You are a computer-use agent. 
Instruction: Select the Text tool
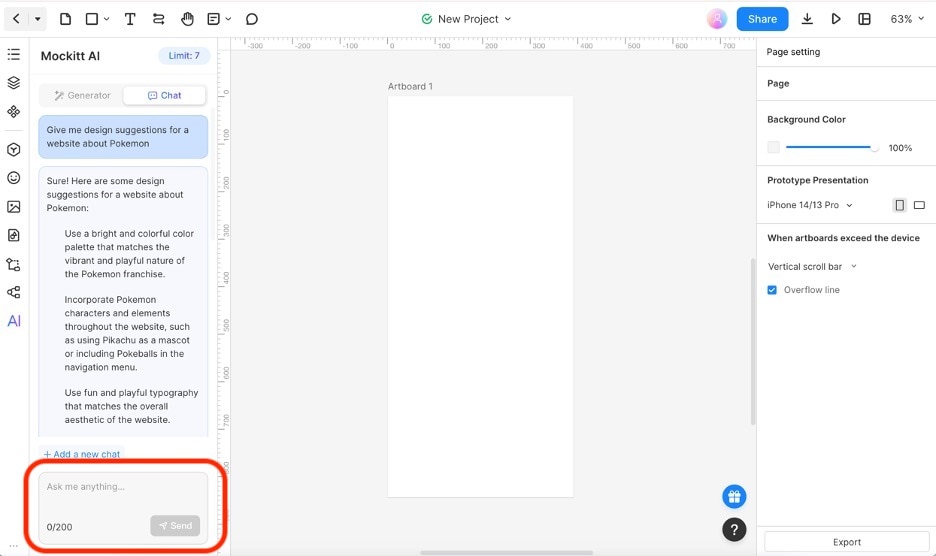coord(130,19)
